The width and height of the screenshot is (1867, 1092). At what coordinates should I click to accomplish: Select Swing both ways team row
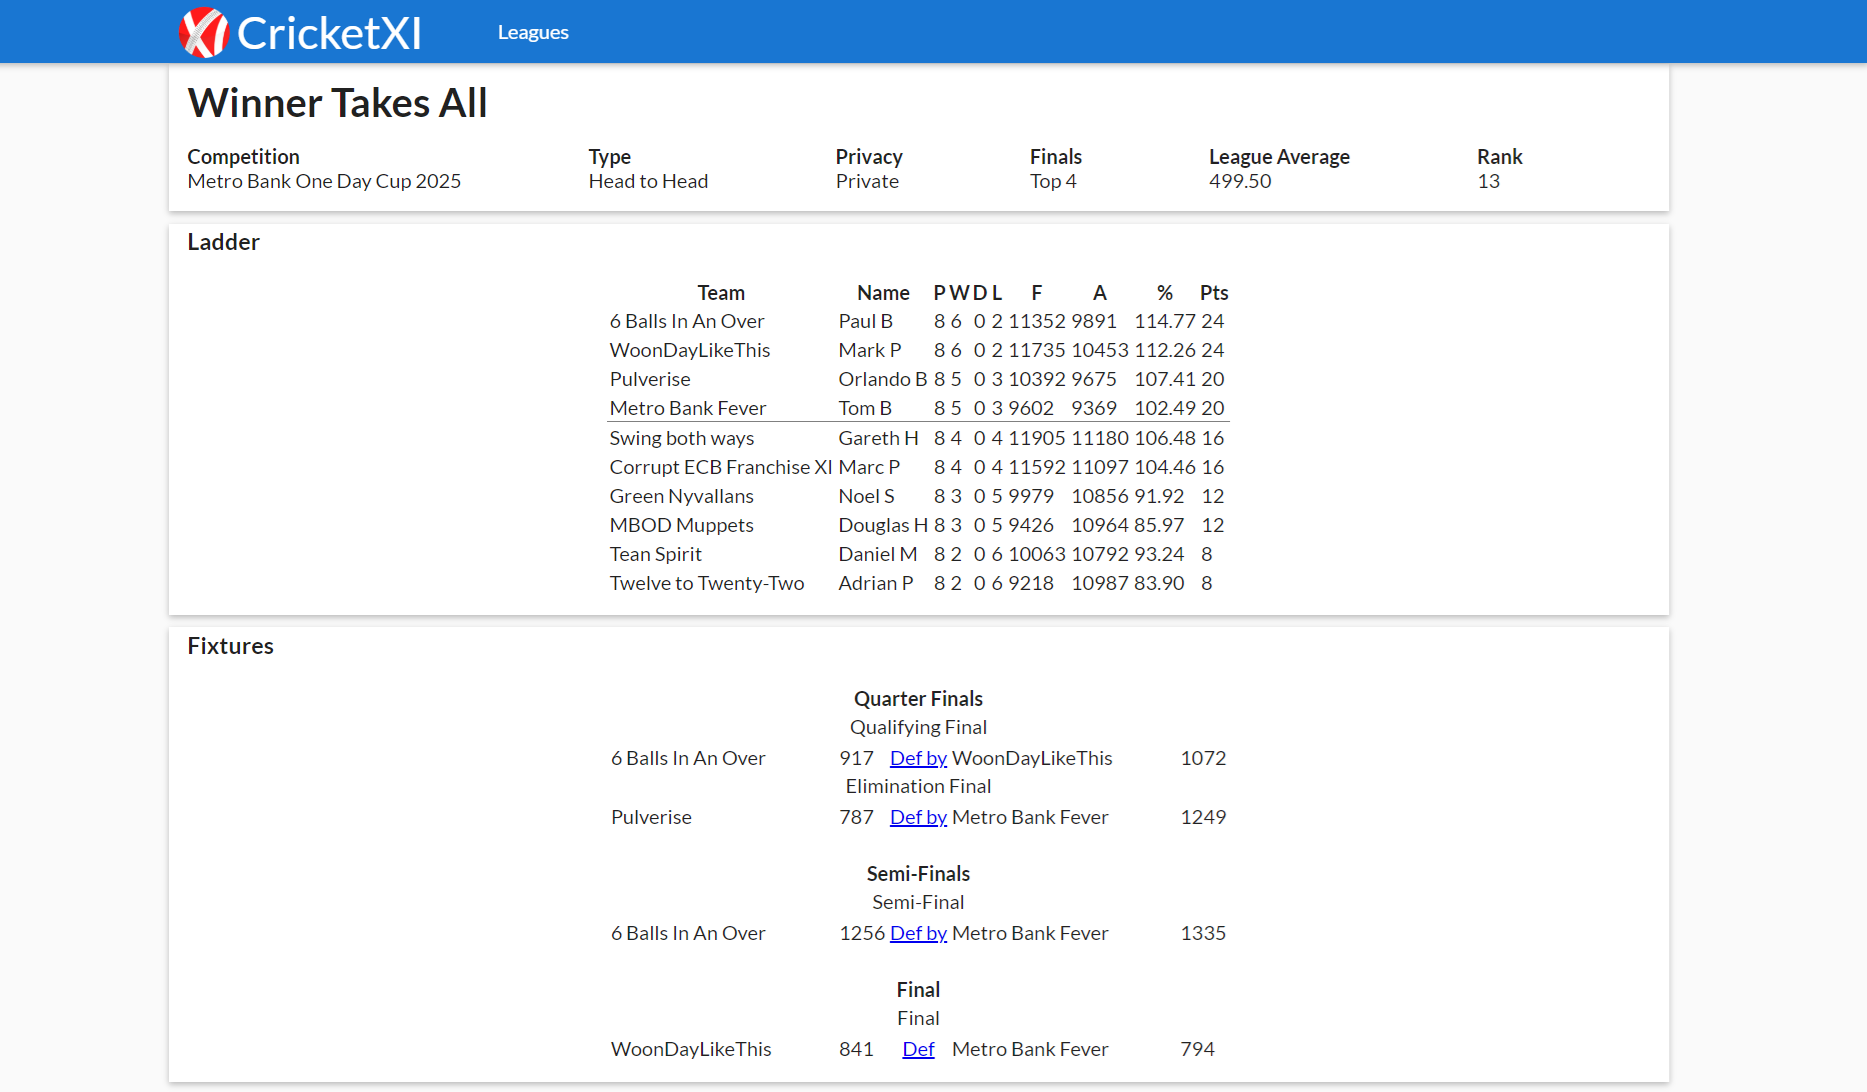pyautogui.click(x=682, y=438)
